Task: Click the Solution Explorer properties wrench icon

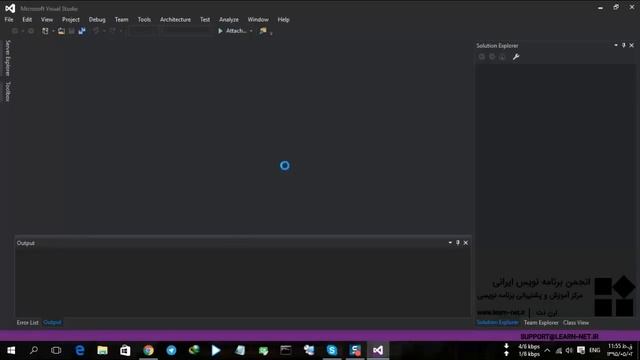Action: [516, 57]
